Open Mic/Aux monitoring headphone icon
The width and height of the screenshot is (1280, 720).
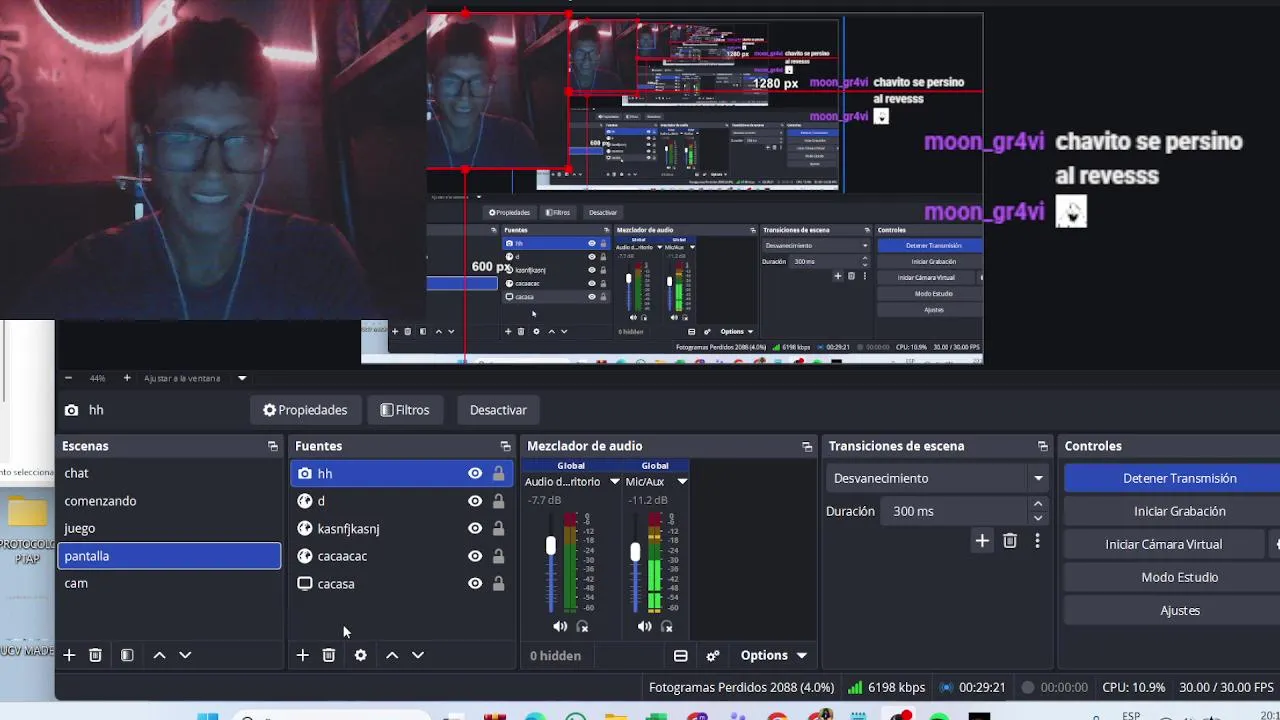tap(667, 626)
